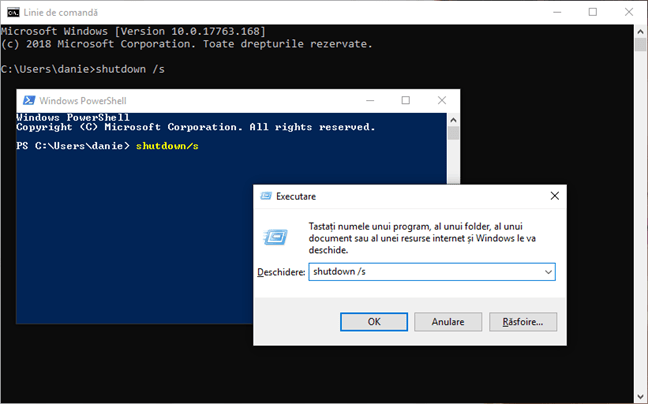Click the Windows PowerShell title text
This screenshot has width=648, height=404.
(x=83, y=100)
